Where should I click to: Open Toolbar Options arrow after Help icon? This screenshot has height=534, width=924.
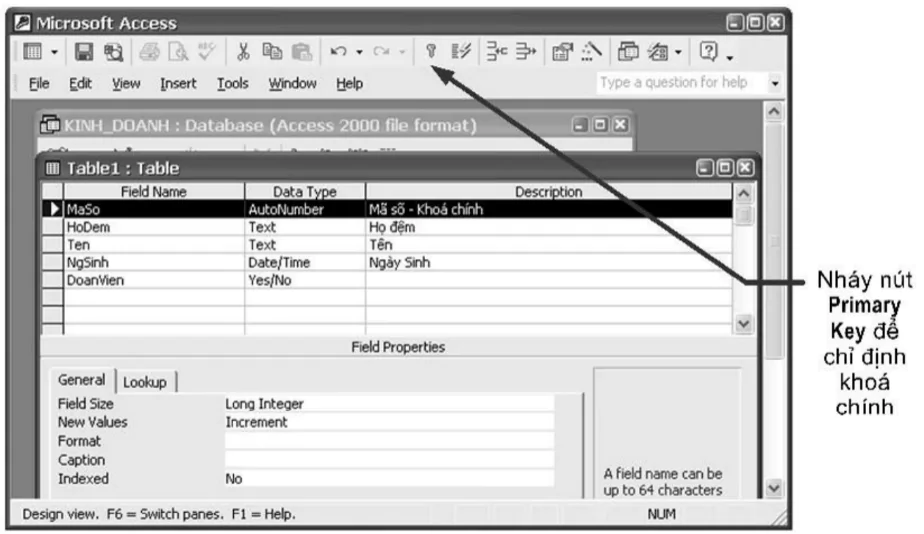(730, 58)
